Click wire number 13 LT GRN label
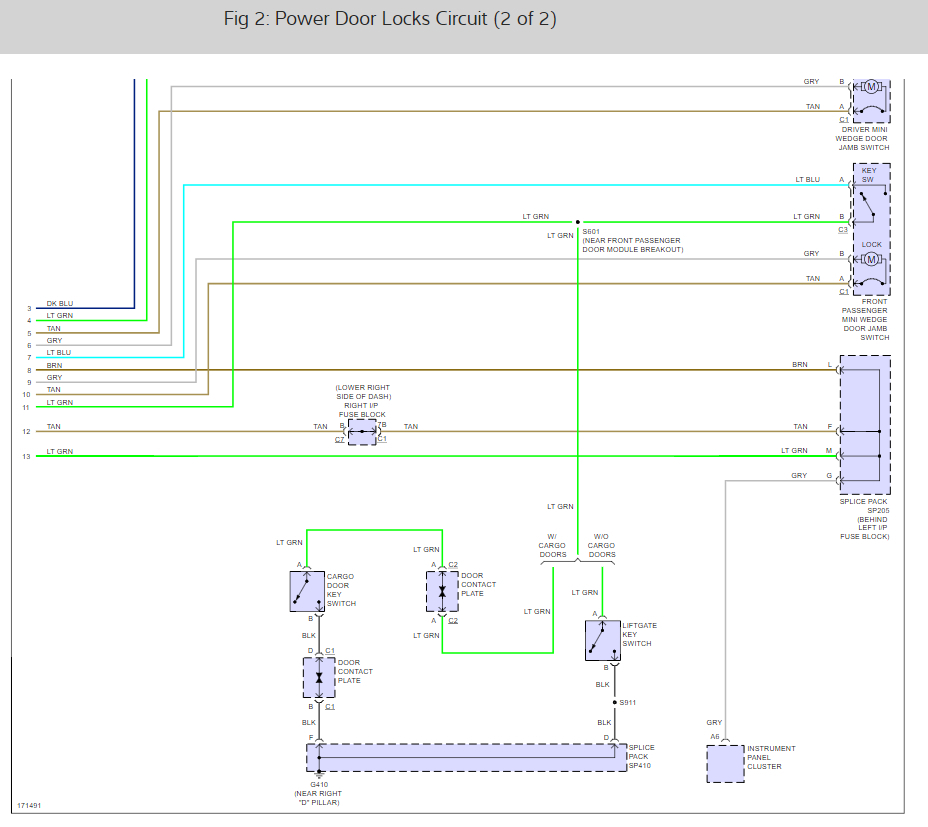928x827 pixels. pyautogui.click(x=59, y=452)
